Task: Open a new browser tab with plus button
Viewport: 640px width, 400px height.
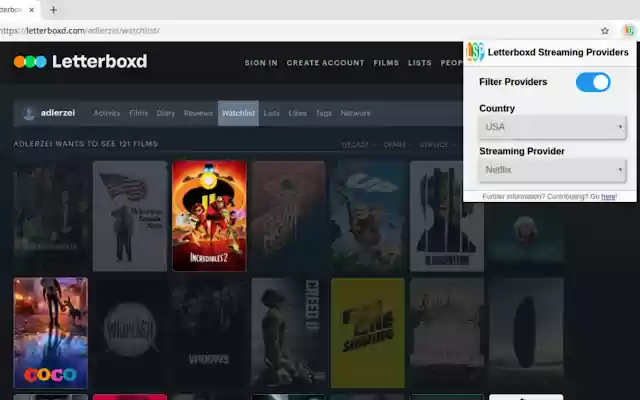Action: click(53, 10)
